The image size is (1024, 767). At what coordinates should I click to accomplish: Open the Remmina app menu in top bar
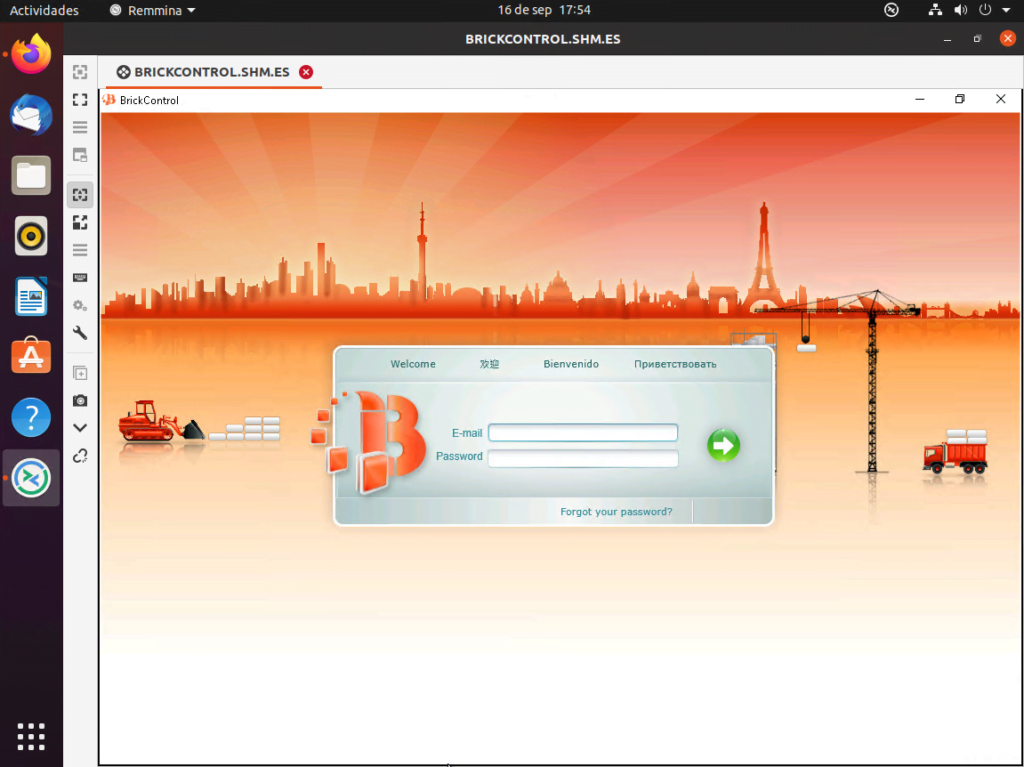[x=152, y=10]
